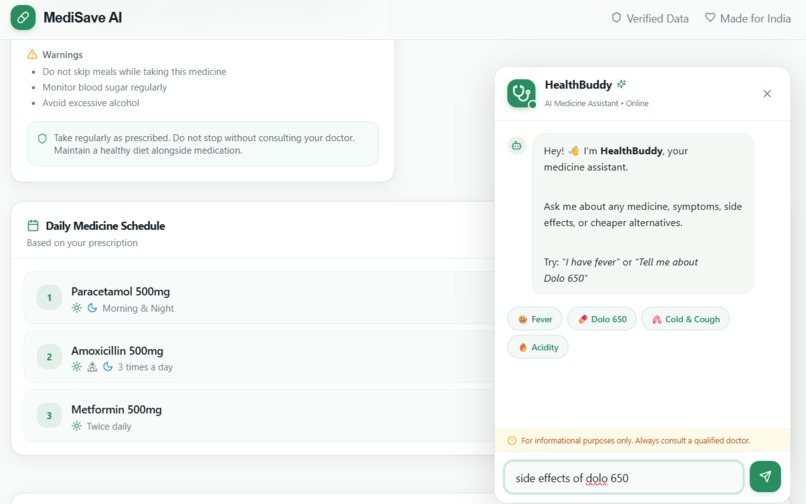Select the Dolo 650 quick suggestion chip
This screenshot has width=806, height=504.
602,319
